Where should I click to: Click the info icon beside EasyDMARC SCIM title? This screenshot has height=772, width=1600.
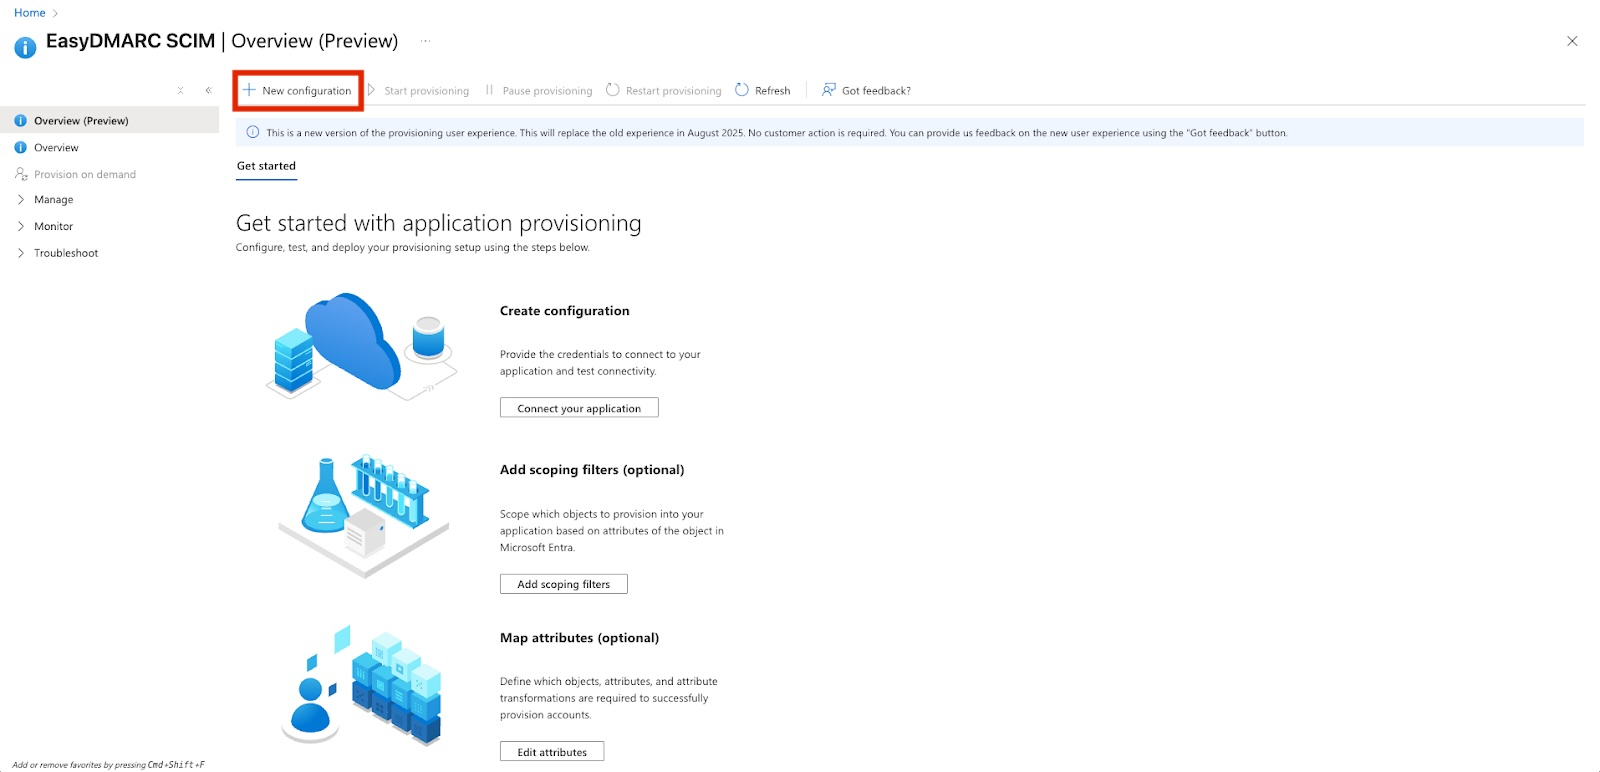coord(25,47)
